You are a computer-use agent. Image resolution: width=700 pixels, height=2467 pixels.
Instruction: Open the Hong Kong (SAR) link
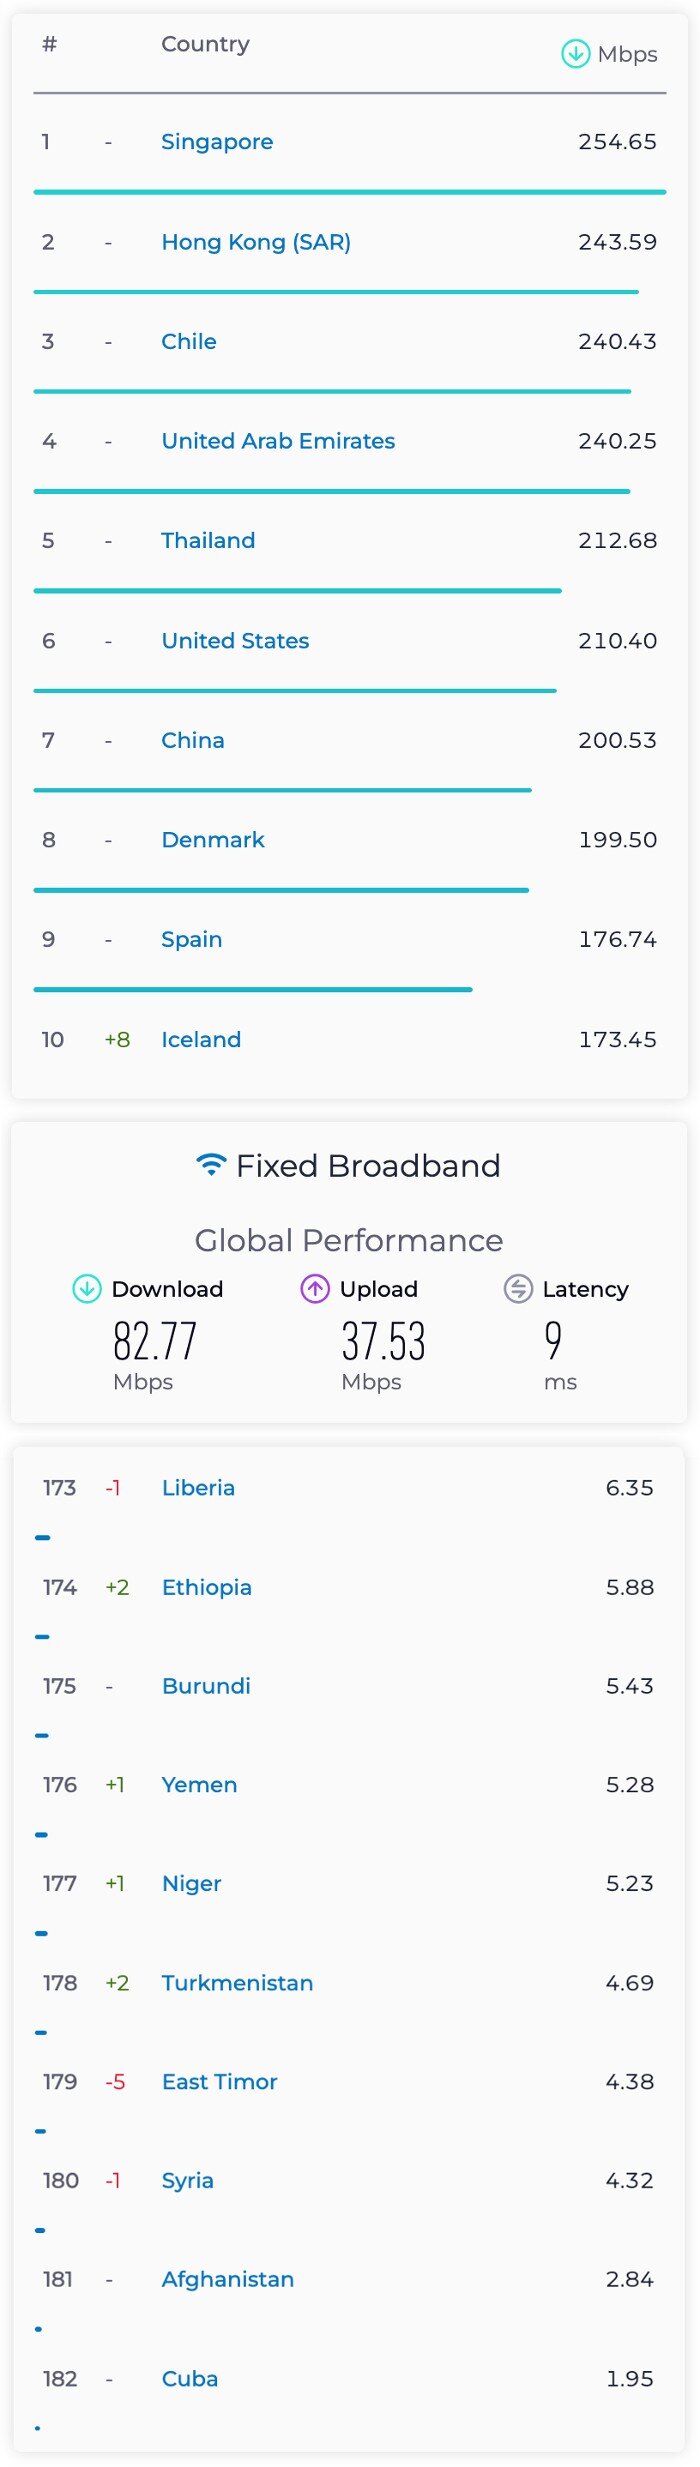[256, 242]
